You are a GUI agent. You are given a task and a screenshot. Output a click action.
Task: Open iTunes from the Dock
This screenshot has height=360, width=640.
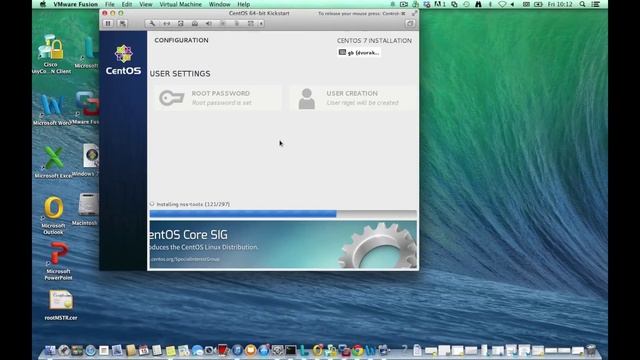[x=237, y=350]
